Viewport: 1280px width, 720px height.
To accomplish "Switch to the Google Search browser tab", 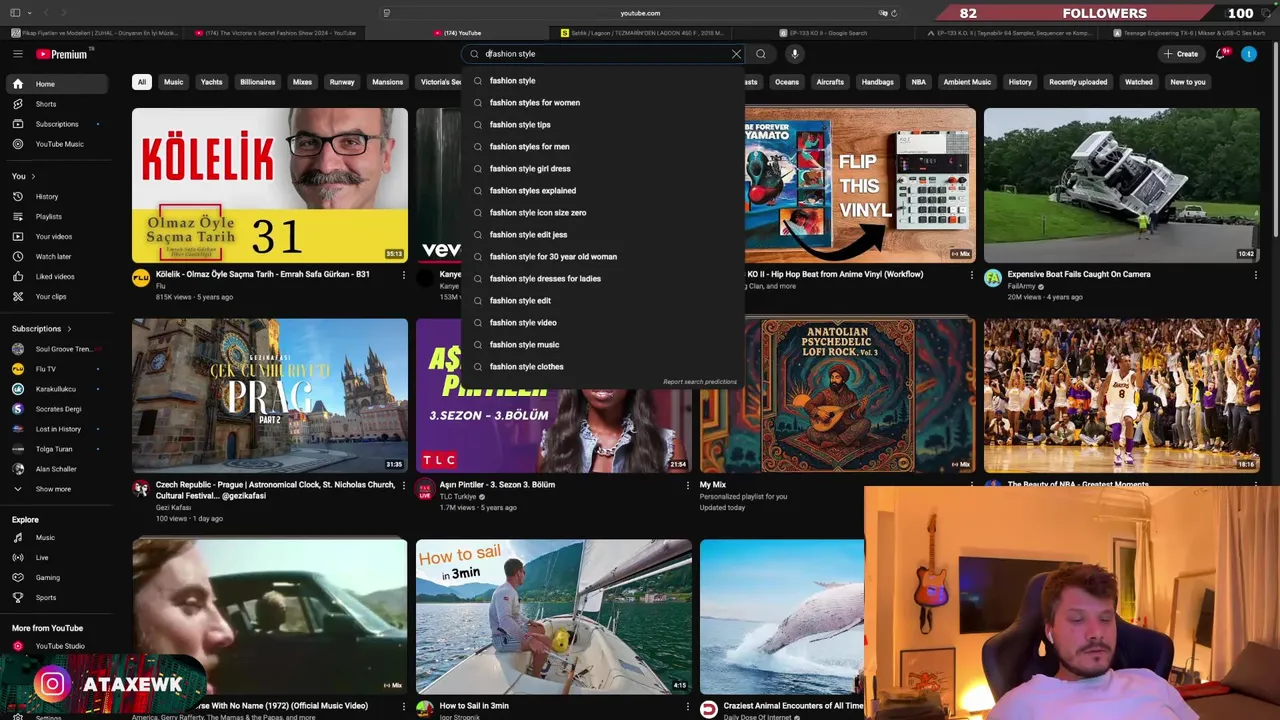I will [823, 33].
